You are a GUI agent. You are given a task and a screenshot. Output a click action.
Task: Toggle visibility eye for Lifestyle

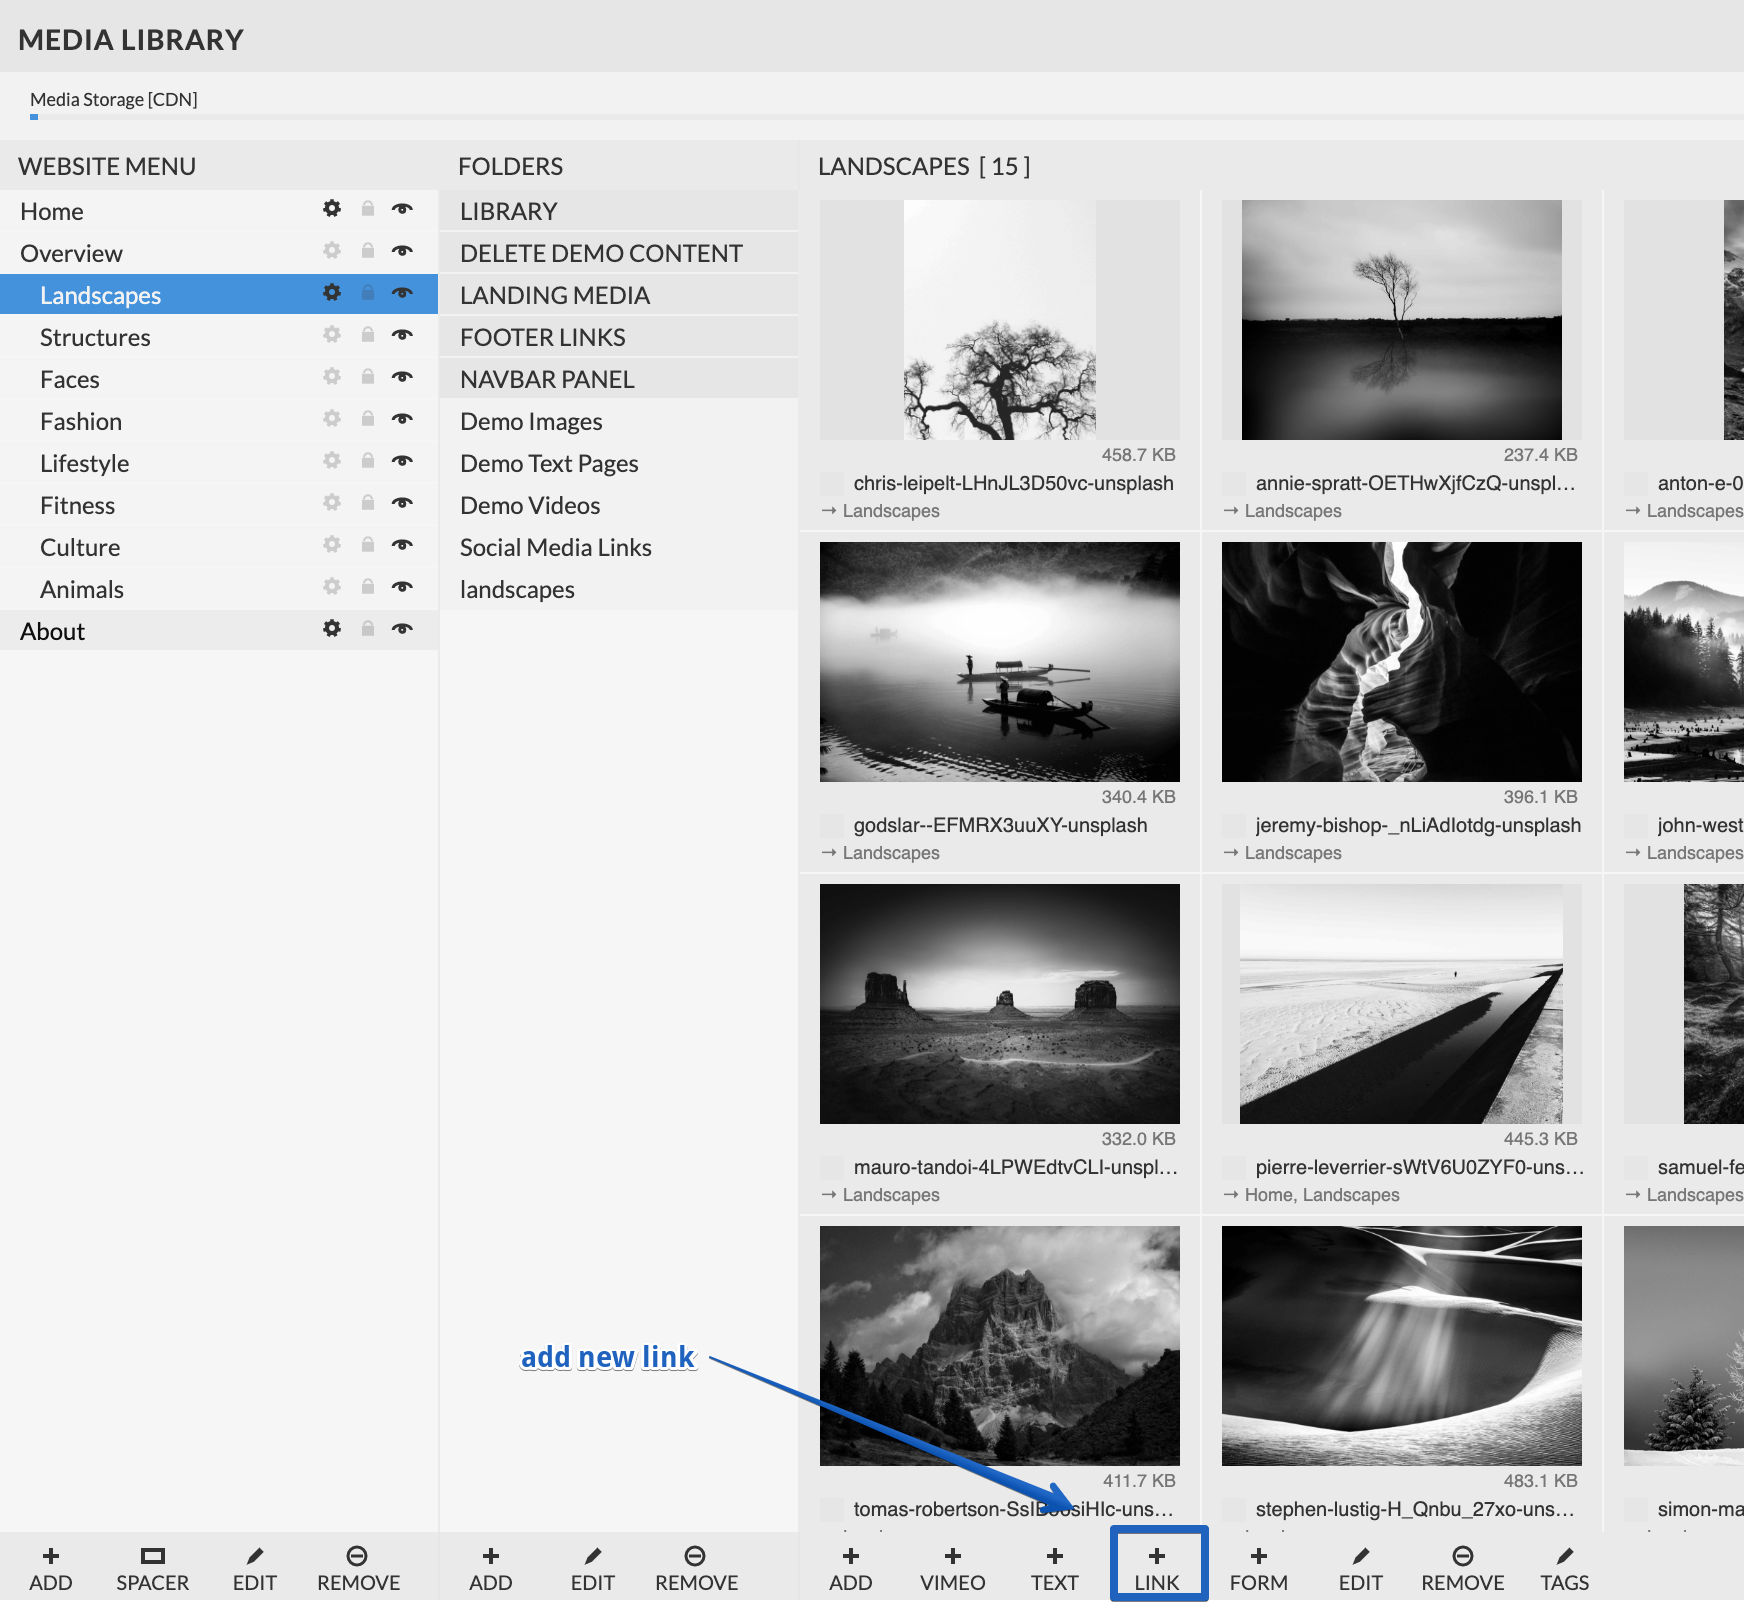[x=402, y=461]
